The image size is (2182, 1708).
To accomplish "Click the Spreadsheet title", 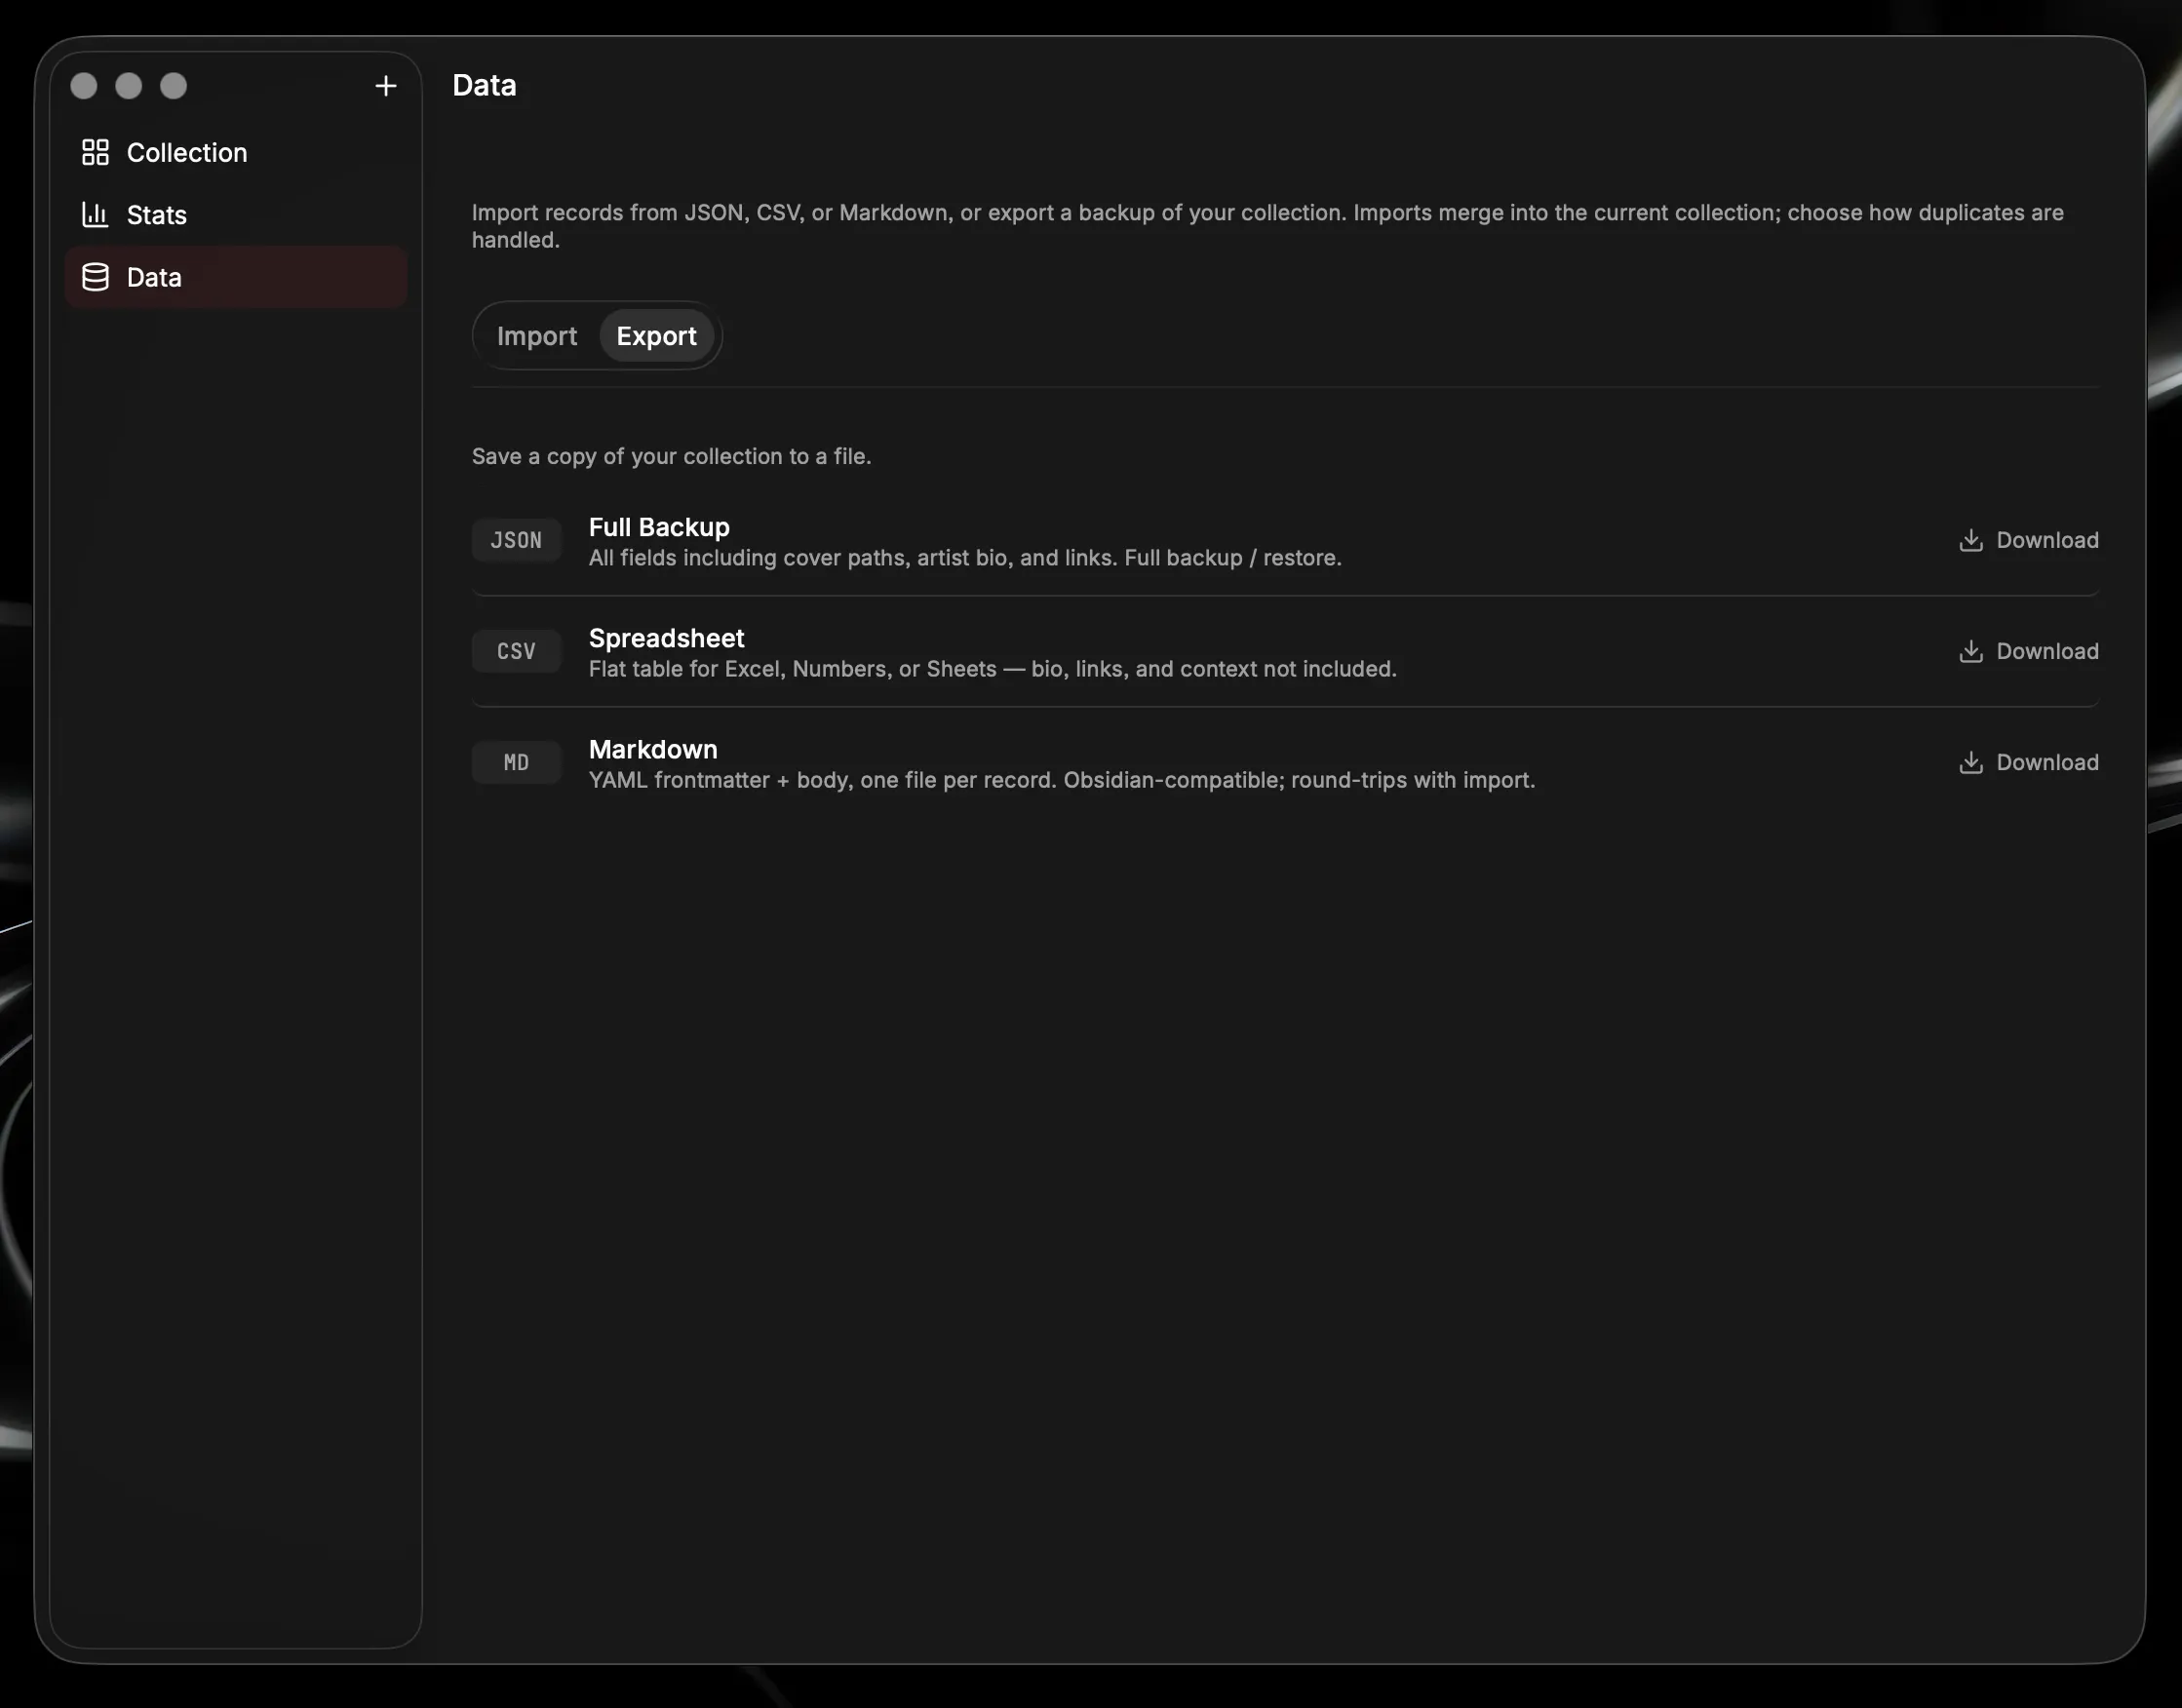I will tap(666, 638).
